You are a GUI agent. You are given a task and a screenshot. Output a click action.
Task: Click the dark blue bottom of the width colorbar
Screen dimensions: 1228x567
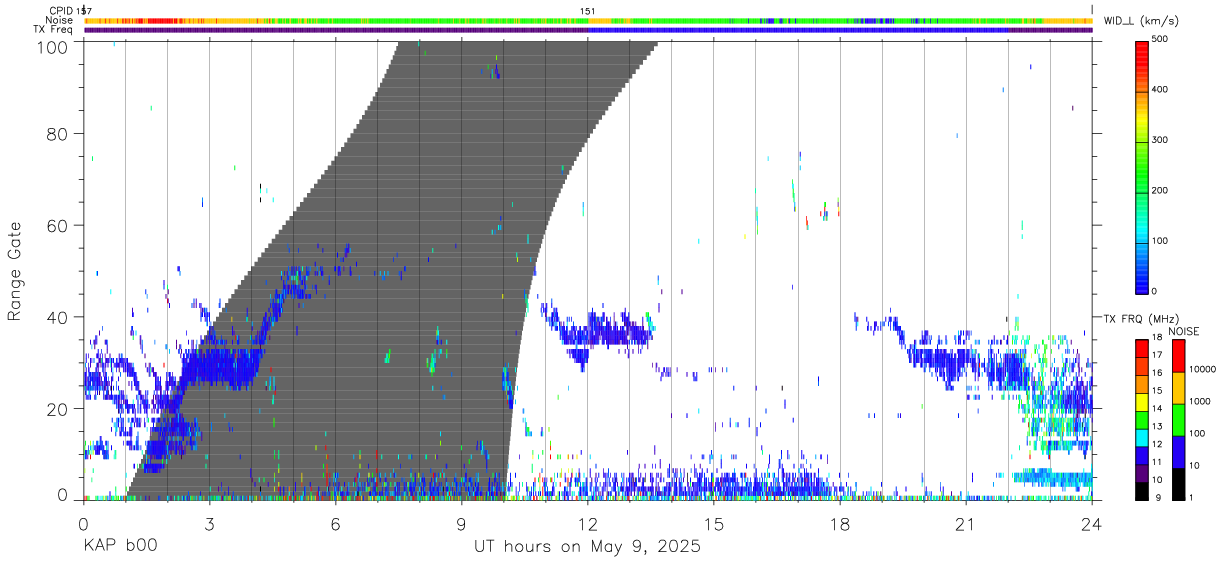pyautogui.click(x=1141, y=282)
